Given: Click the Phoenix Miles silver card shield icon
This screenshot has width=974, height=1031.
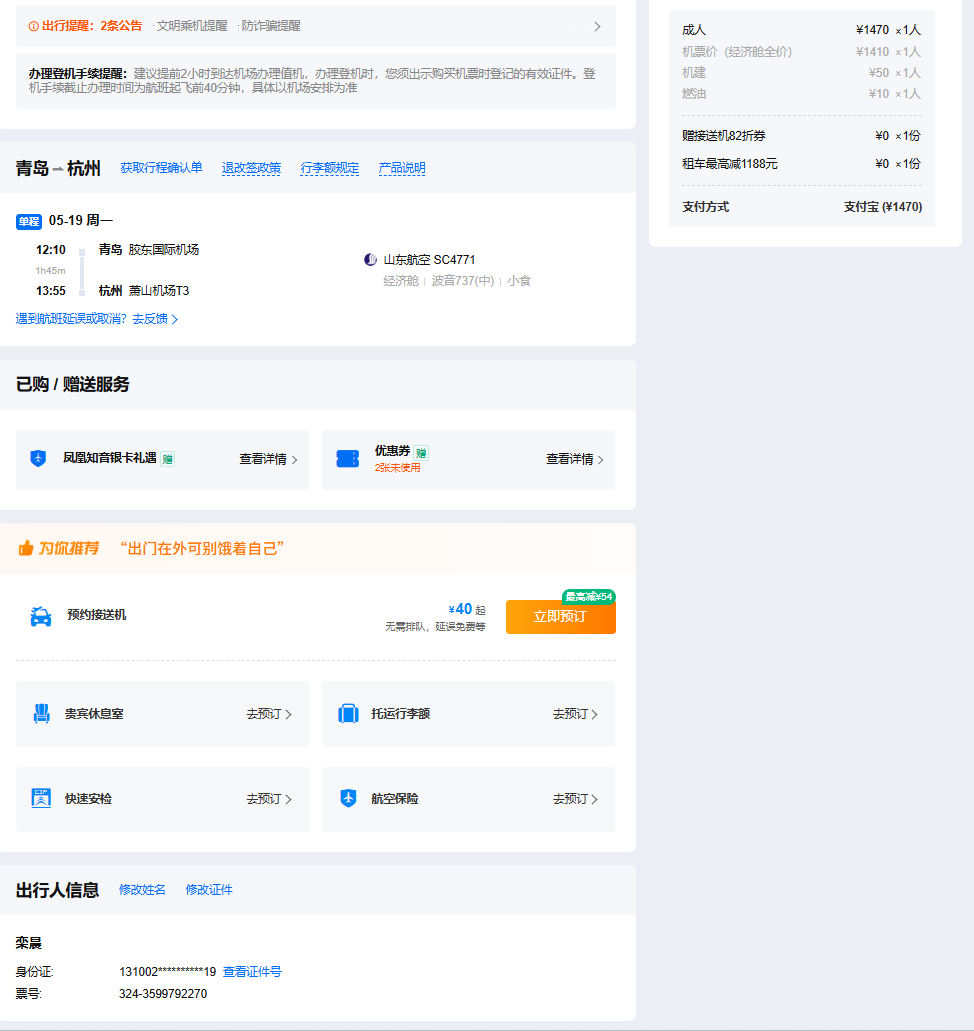Looking at the screenshot, I should [x=38, y=459].
